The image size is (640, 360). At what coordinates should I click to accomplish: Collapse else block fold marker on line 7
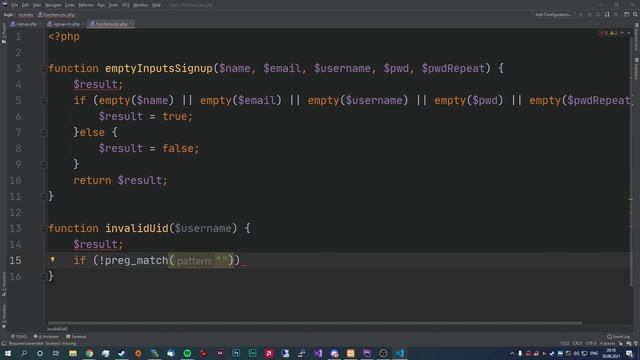tap(44, 132)
